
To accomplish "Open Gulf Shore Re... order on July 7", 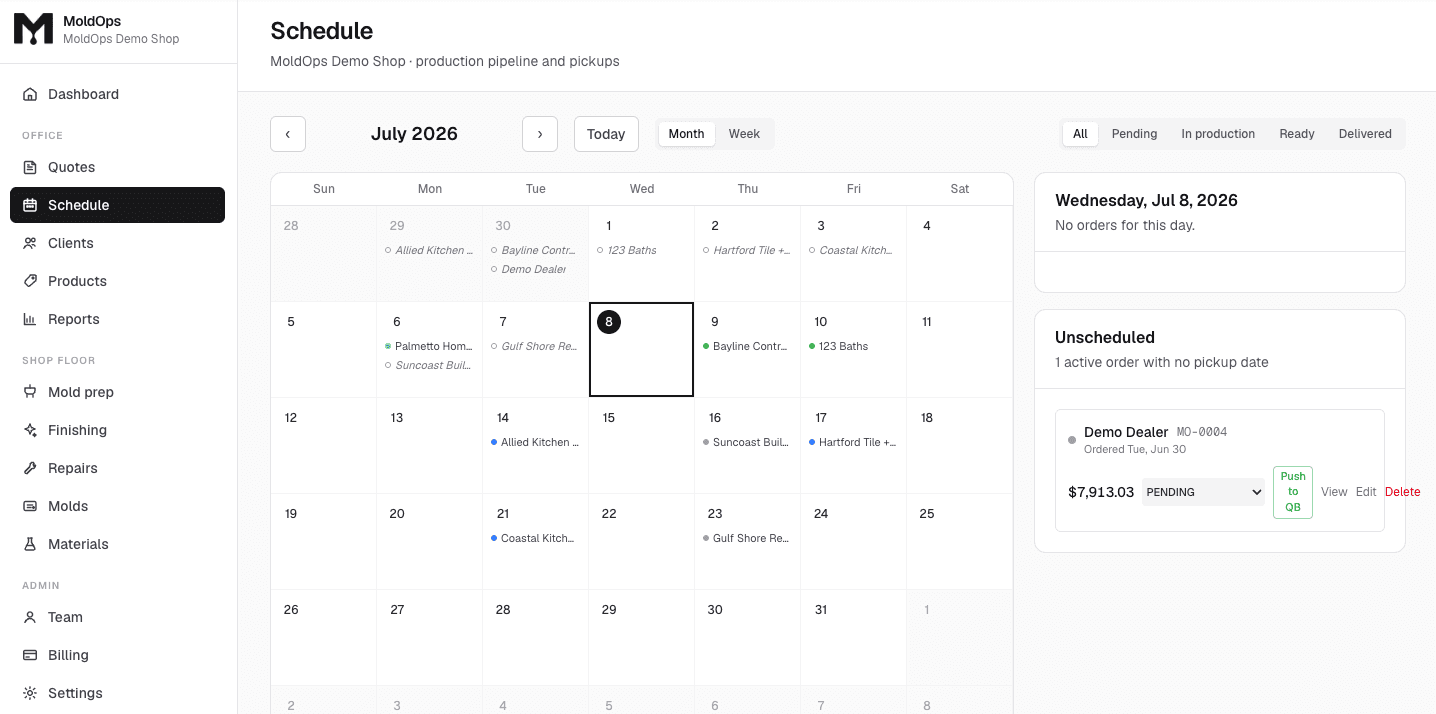I will pos(535,346).
